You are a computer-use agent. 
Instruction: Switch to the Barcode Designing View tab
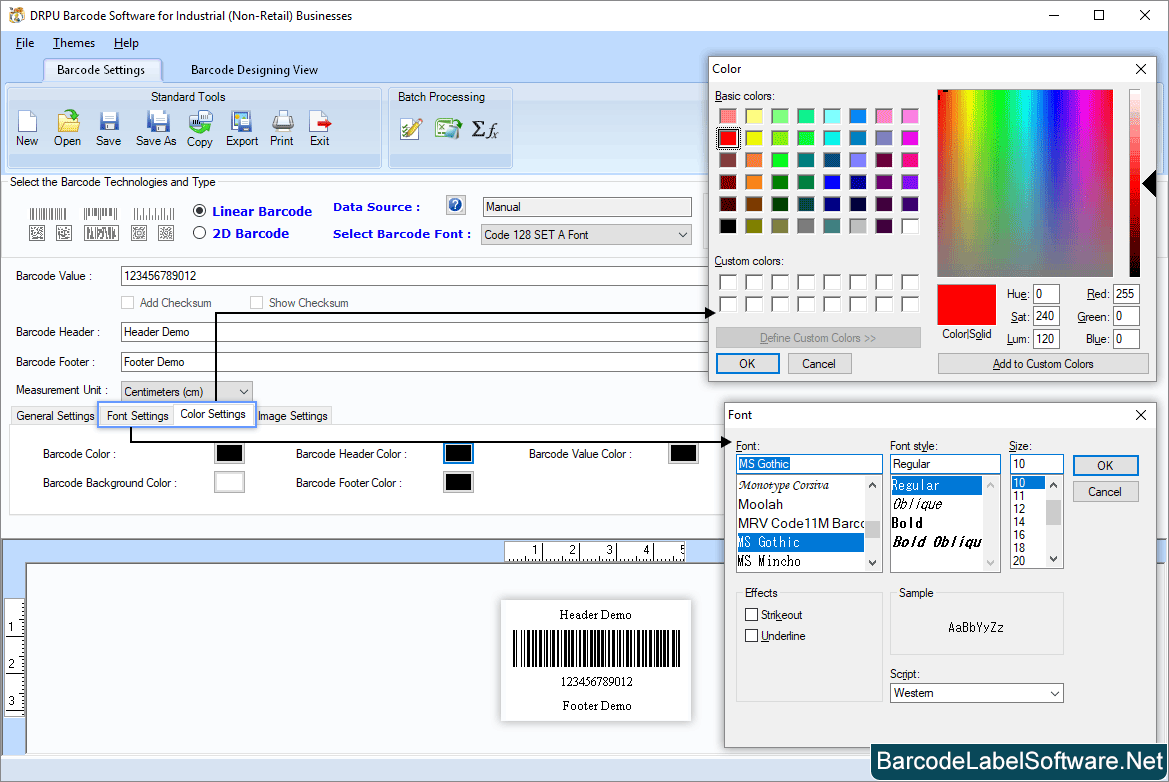[252, 70]
